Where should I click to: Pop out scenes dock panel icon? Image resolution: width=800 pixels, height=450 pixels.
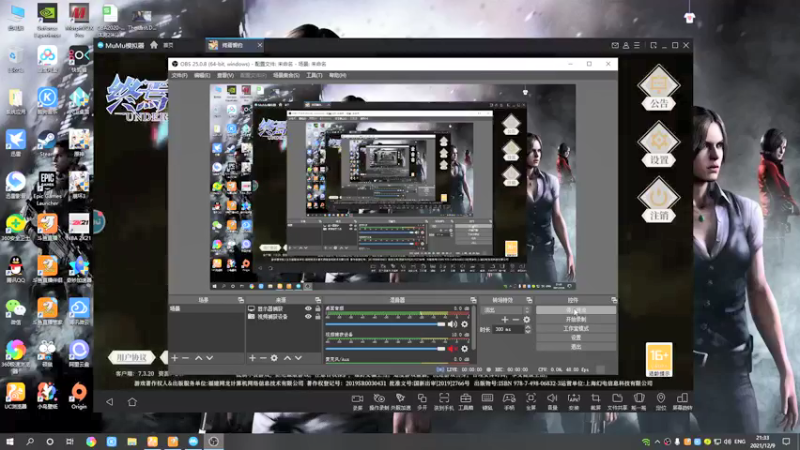[x=241, y=300]
